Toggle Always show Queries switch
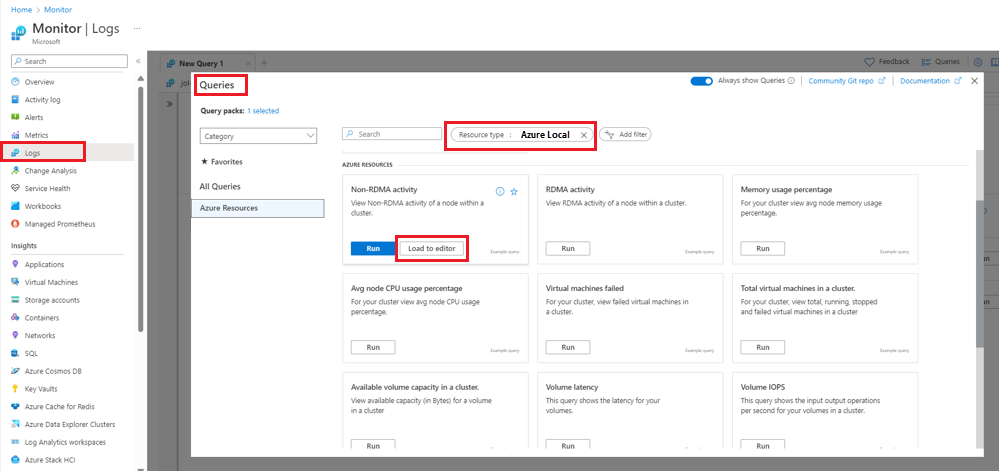 [x=701, y=81]
